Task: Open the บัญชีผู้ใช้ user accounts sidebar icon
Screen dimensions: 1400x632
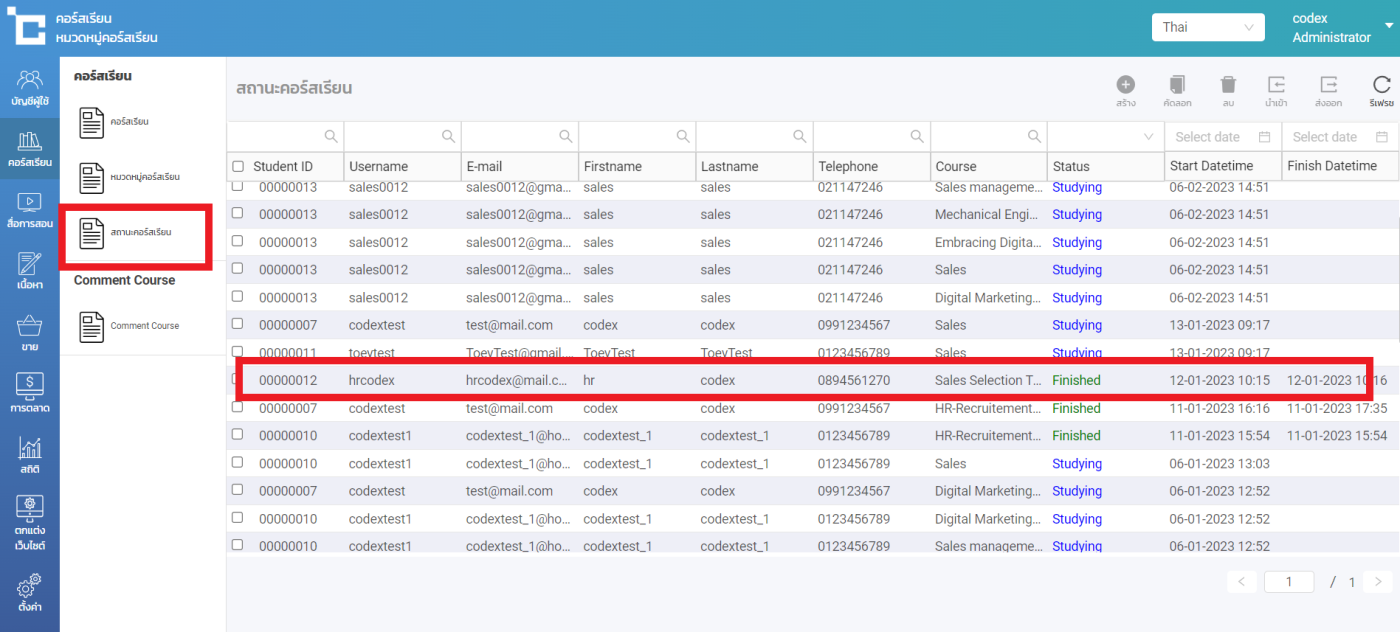Action: [30, 87]
